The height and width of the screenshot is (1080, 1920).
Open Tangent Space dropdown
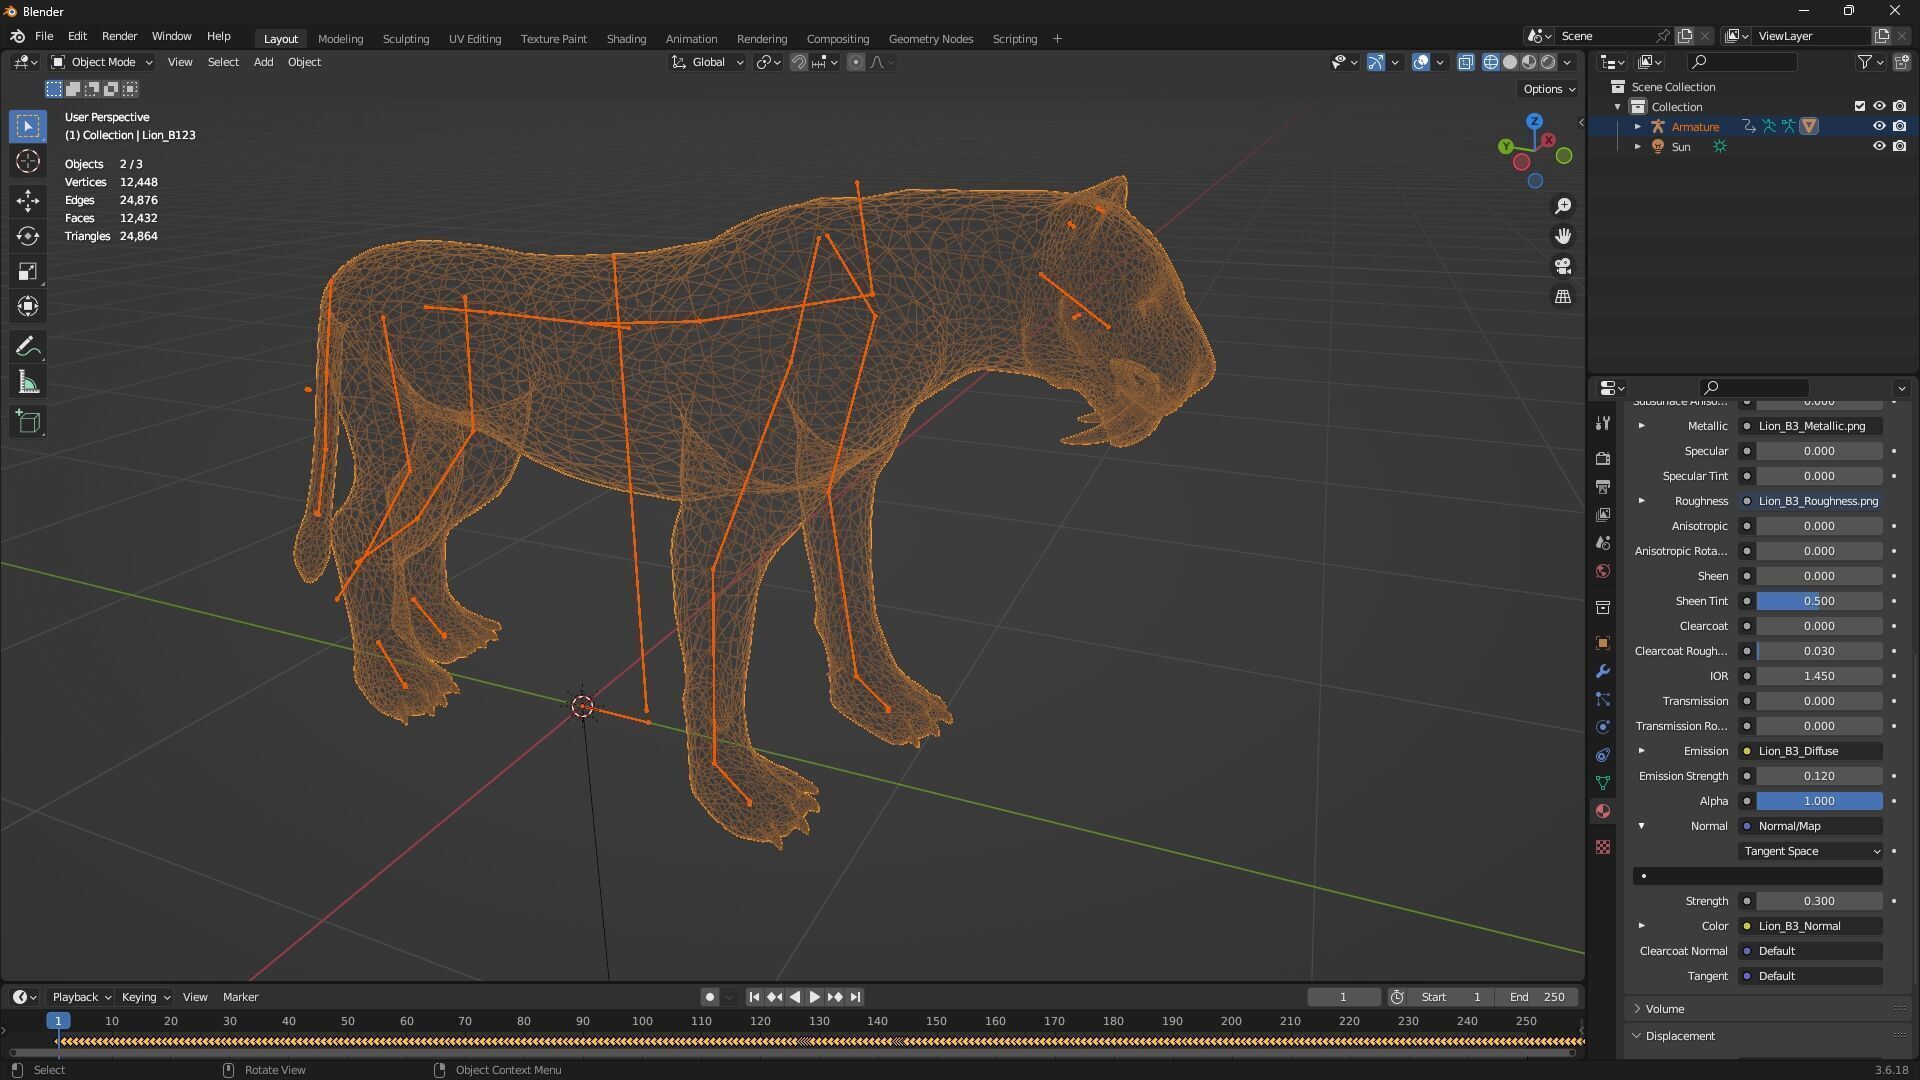point(1811,851)
